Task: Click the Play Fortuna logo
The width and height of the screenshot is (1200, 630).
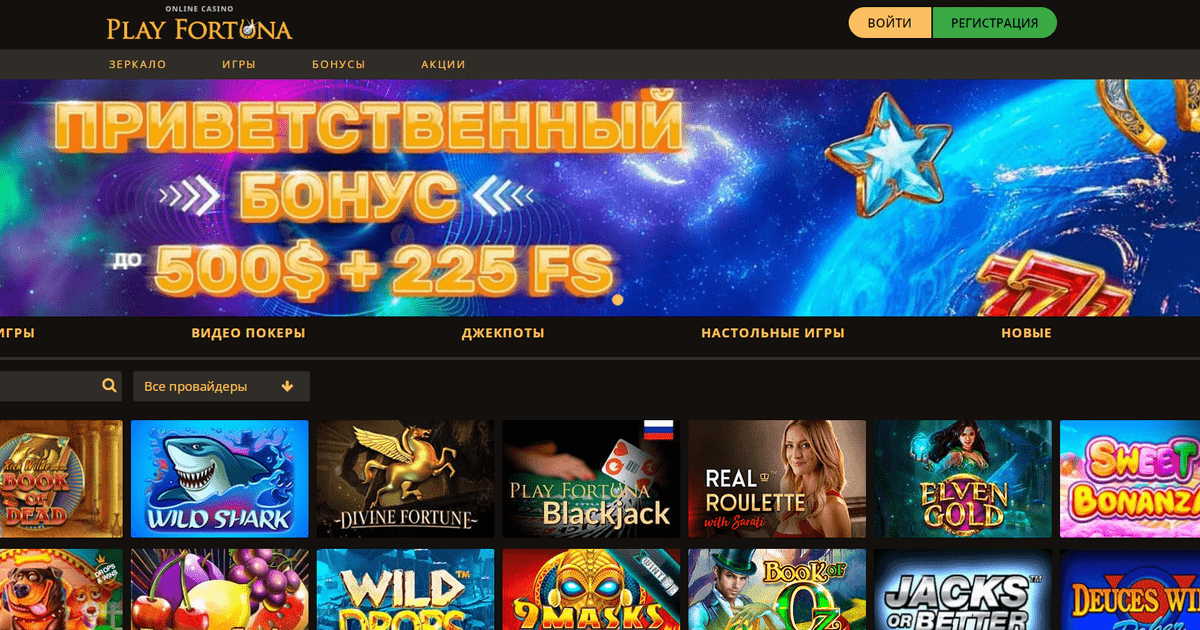Action: point(200,23)
